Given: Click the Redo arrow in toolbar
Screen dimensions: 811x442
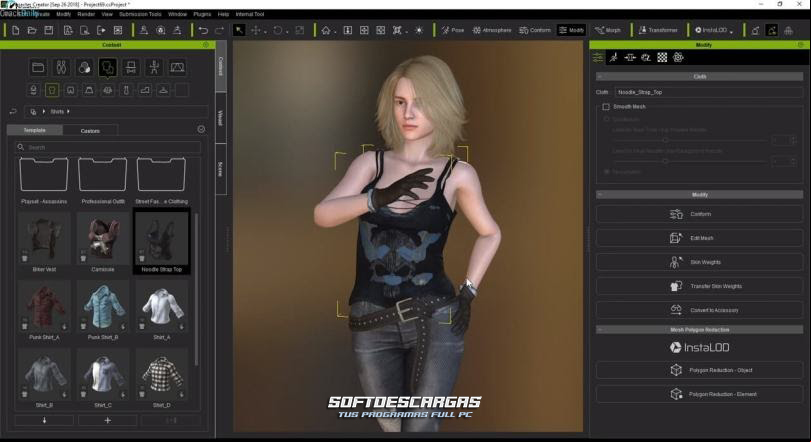Looking at the screenshot, I should point(219,31).
